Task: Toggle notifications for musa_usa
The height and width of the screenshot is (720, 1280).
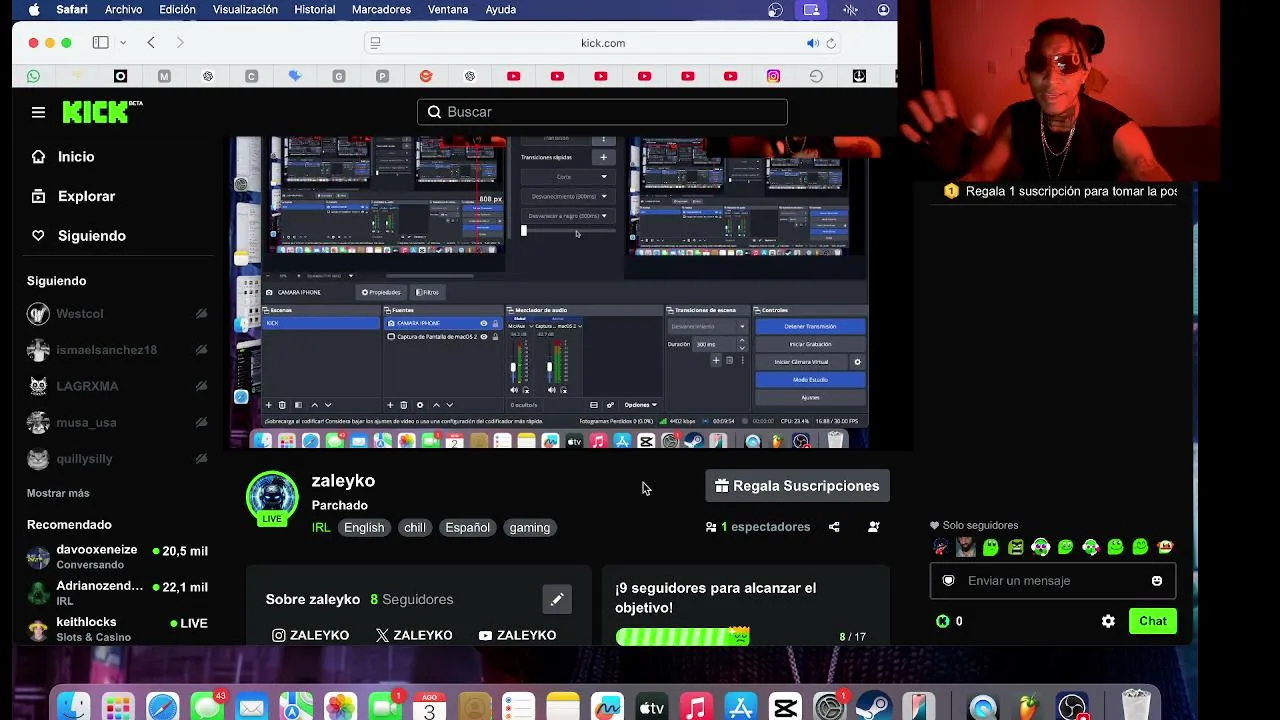Action: click(201, 422)
